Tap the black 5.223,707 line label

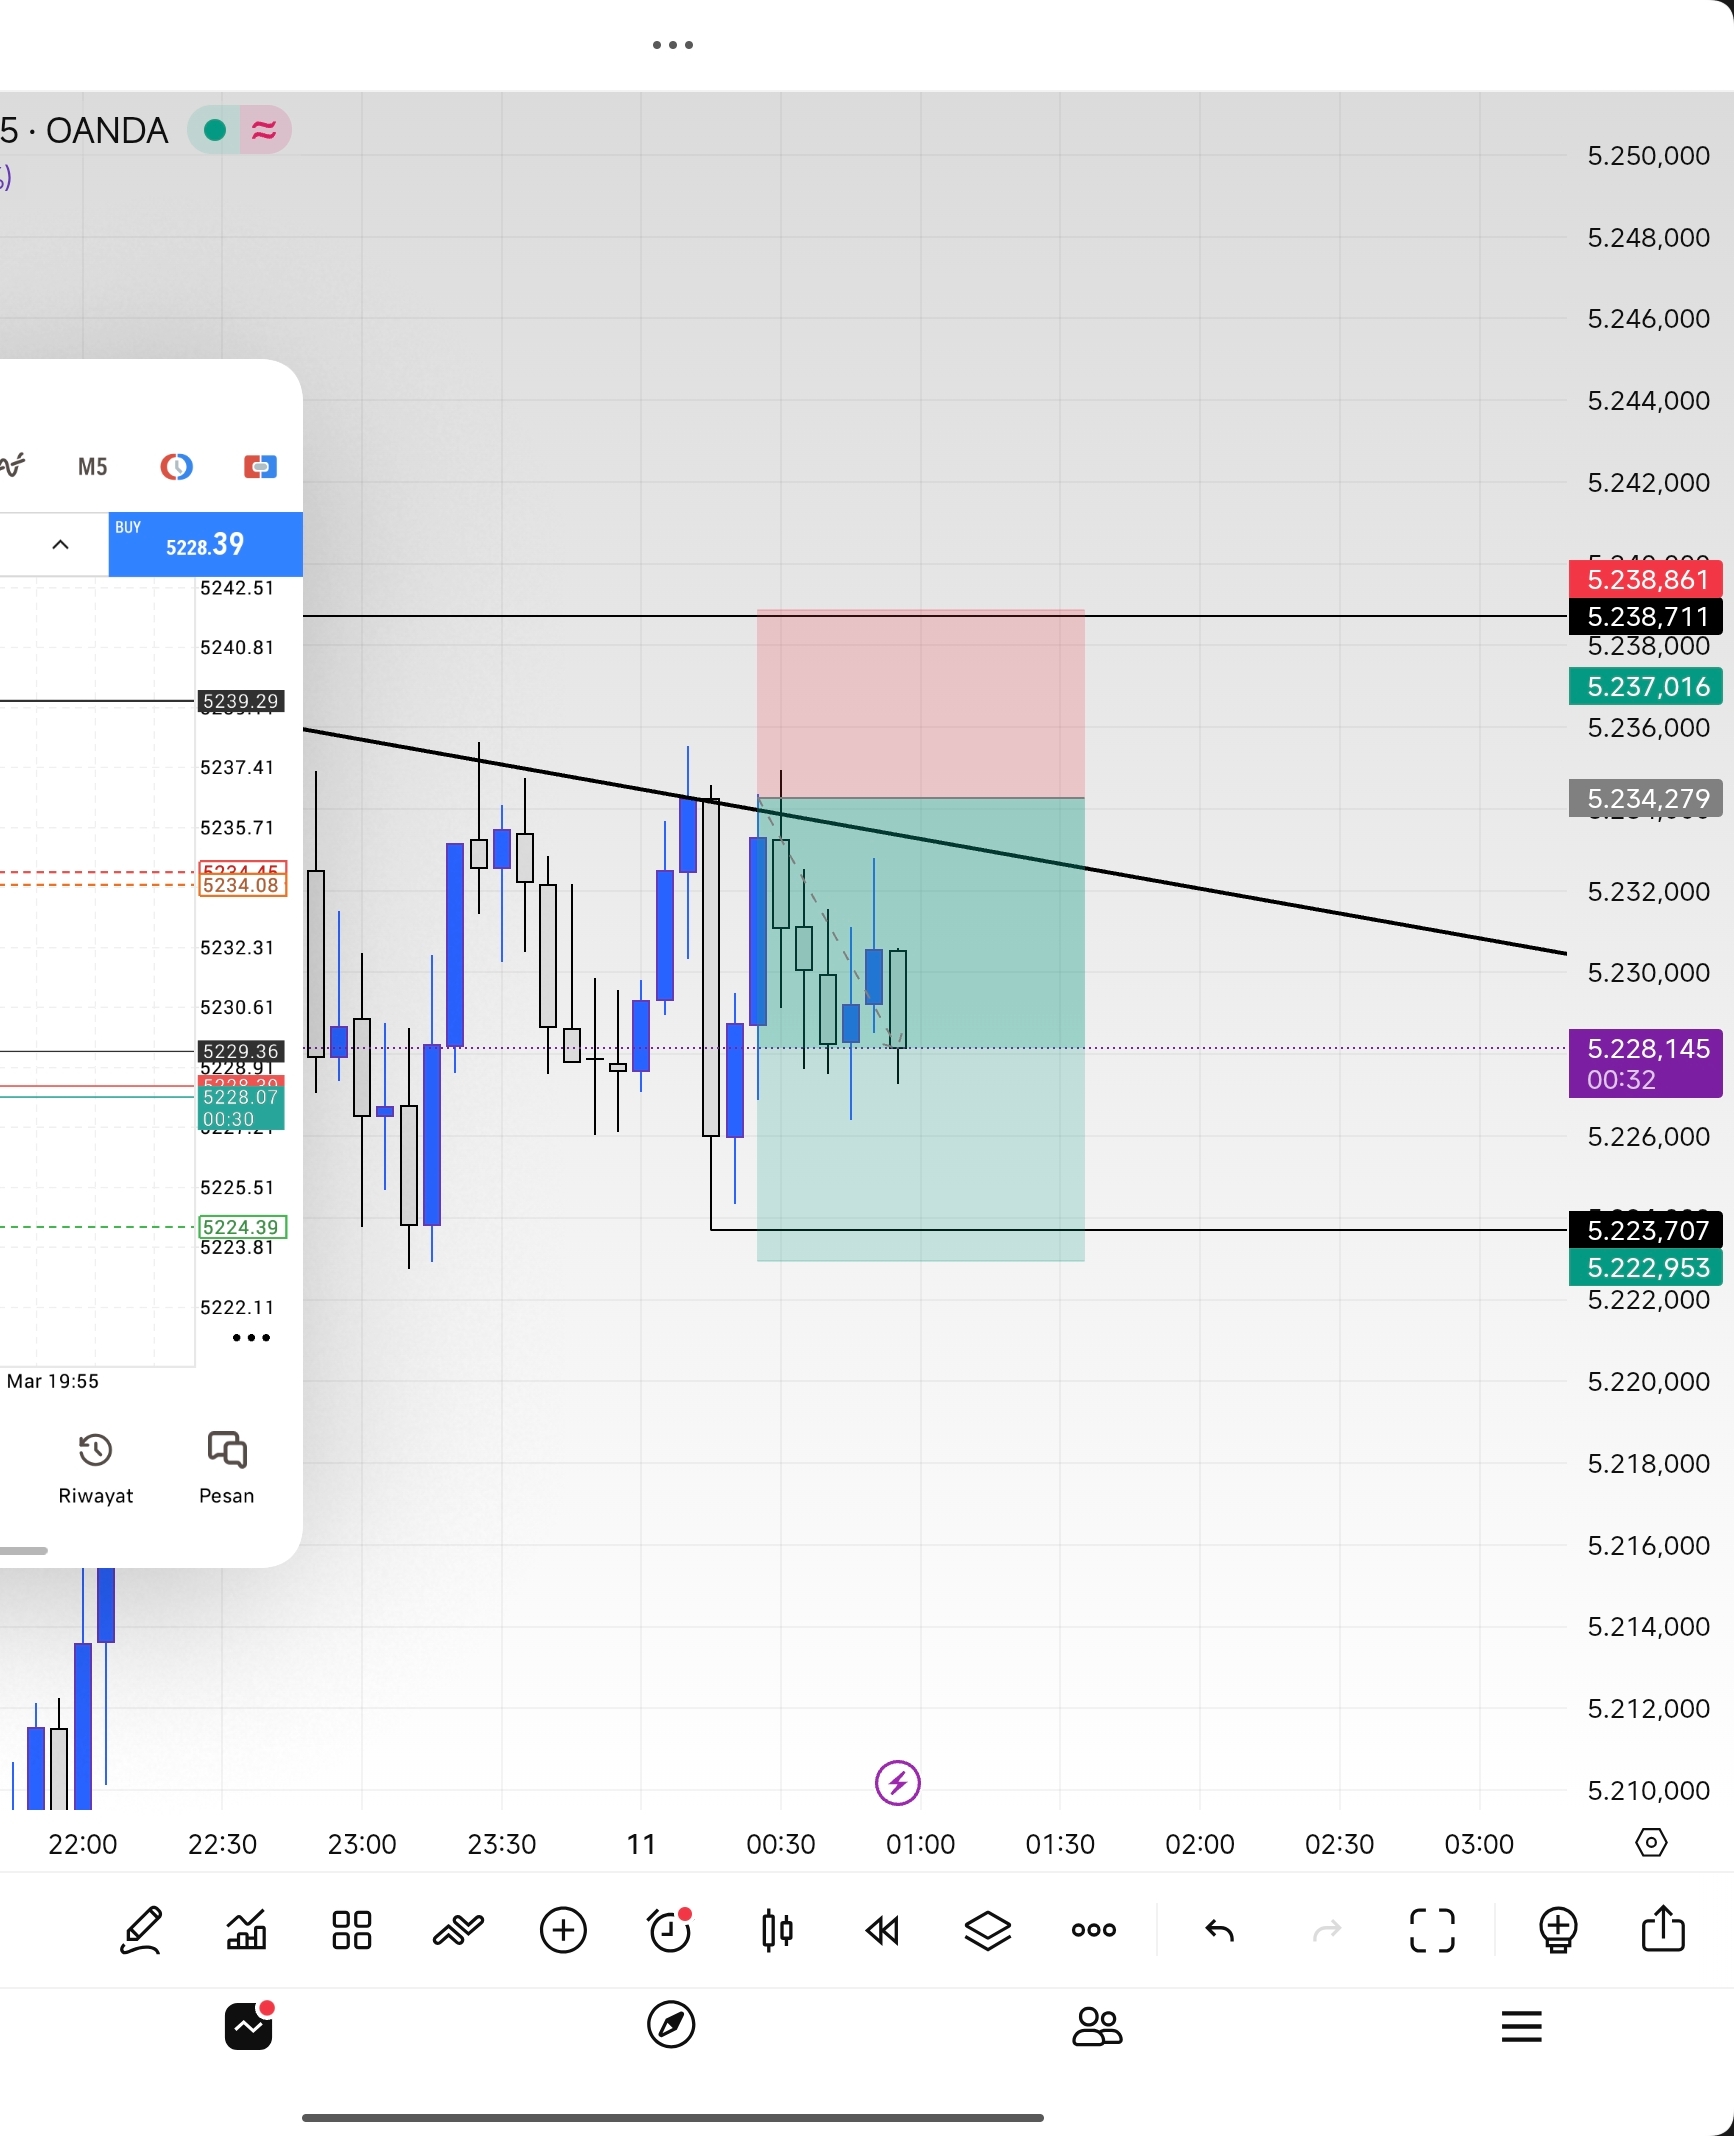click(x=1646, y=1230)
